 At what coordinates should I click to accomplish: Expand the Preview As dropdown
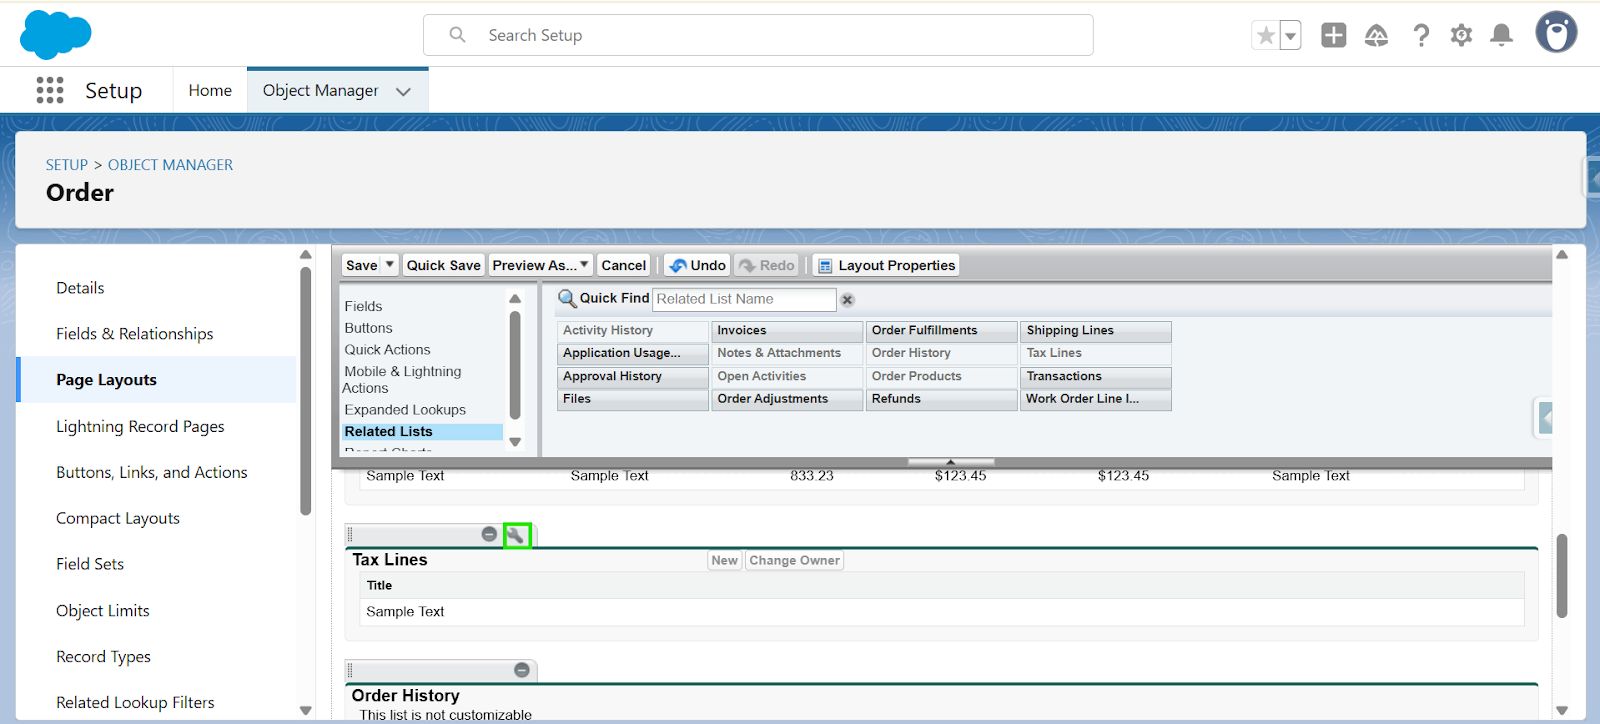point(584,265)
